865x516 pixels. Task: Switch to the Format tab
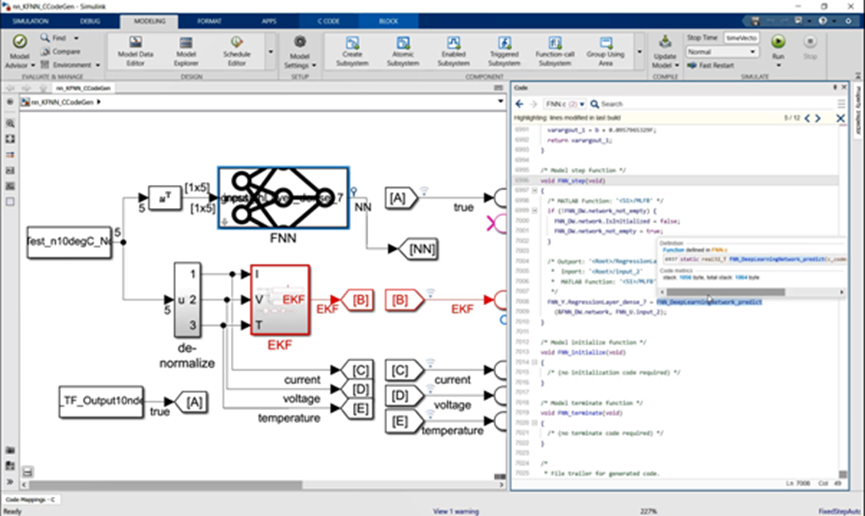[x=209, y=21]
